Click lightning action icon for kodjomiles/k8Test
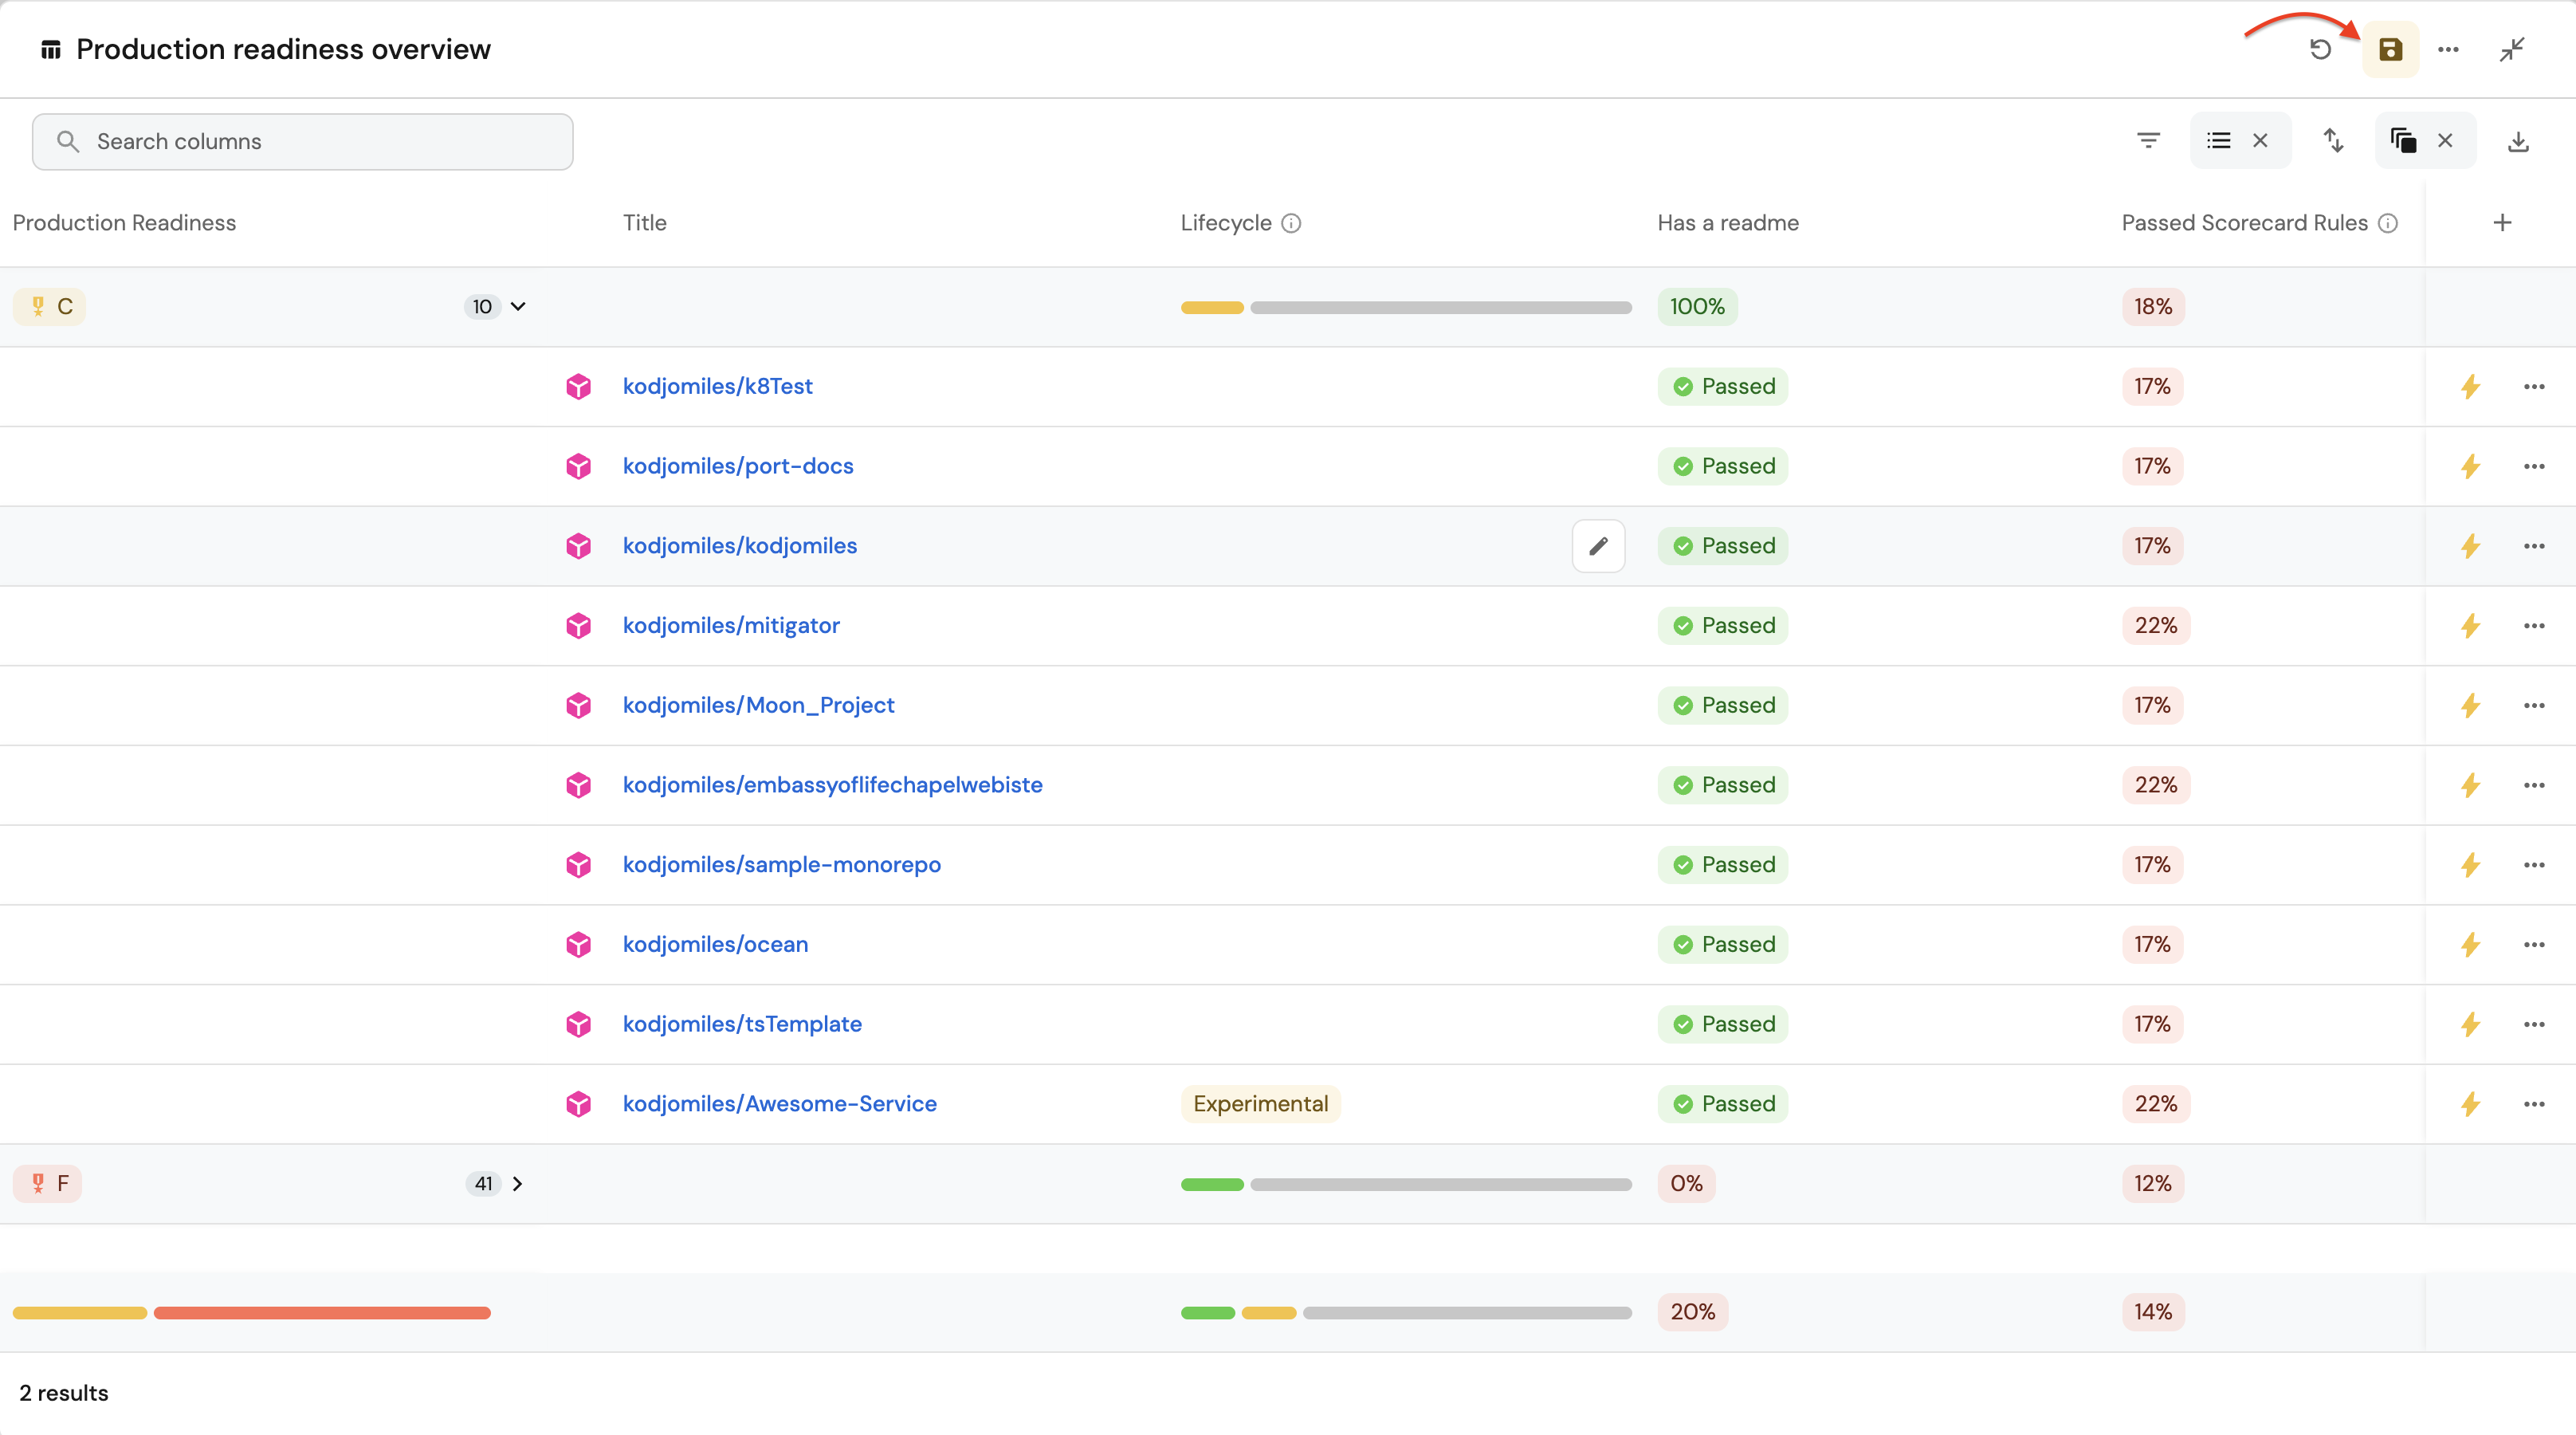2576x1435 pixels. point(2470,387)
